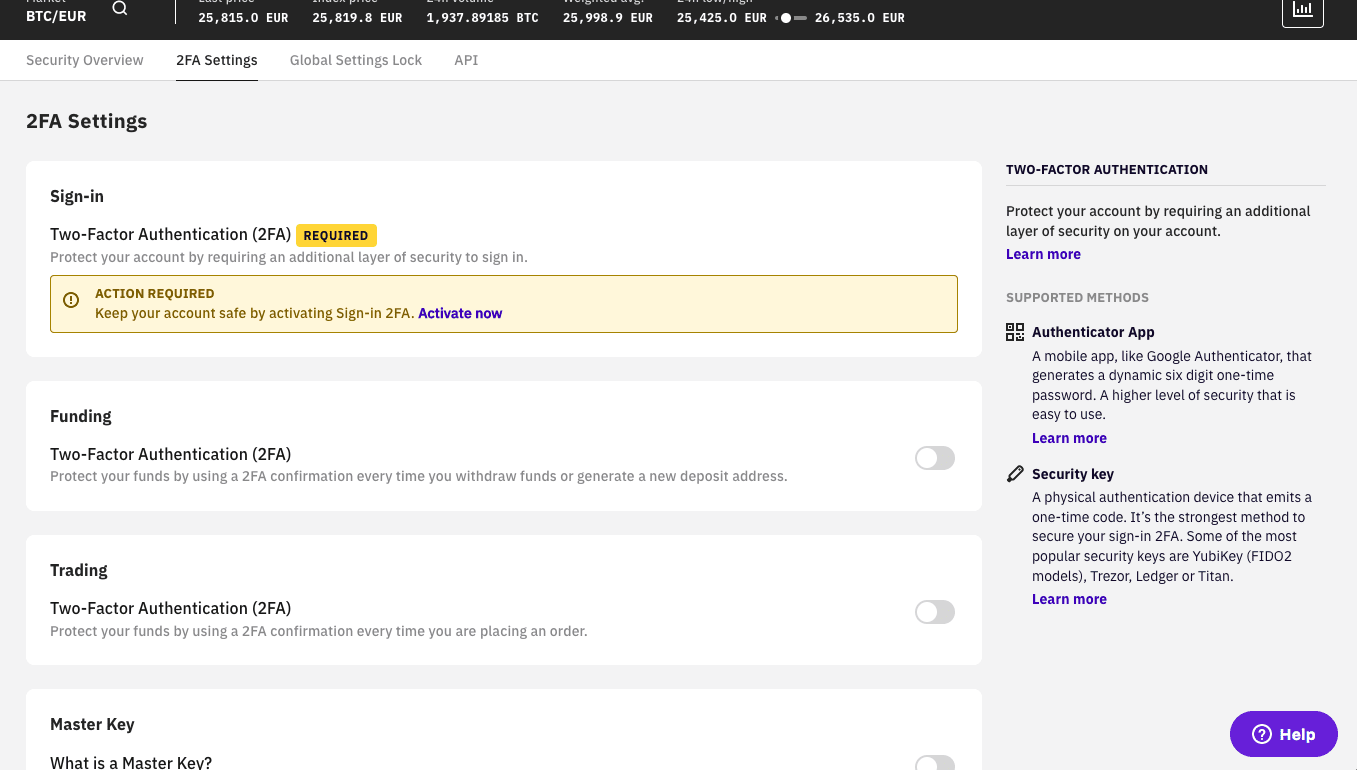1357x770 pixels.
Task: Click the 24h low 25,425.0 EUR
Action: pos(722,18)
